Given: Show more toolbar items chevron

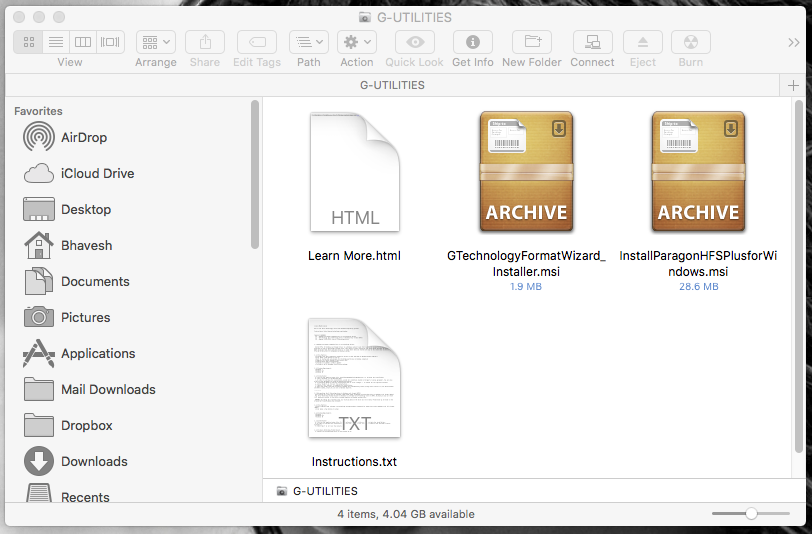Looking at the screenshot, I should coord(793,42).
